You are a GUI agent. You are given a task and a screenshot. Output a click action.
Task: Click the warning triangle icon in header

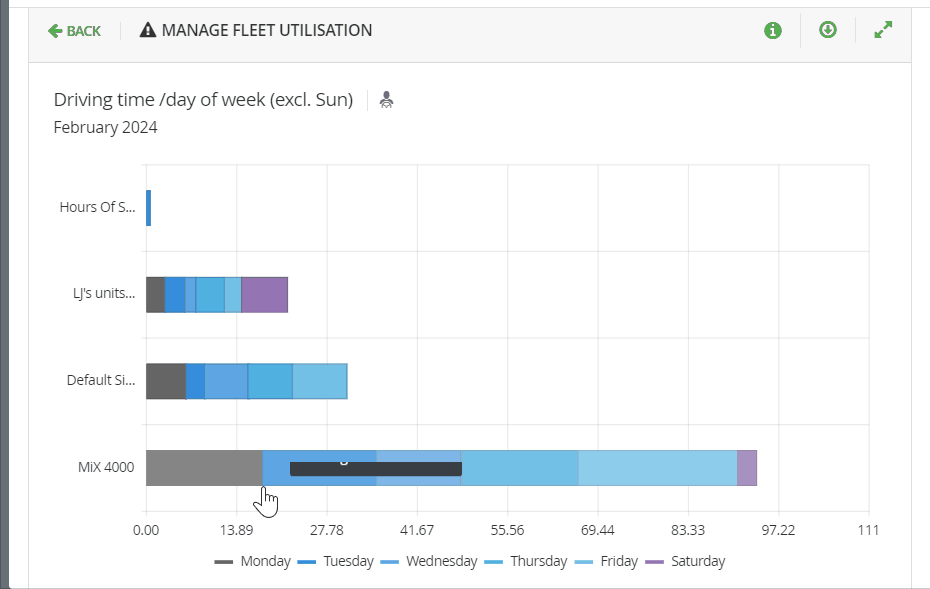148,30
